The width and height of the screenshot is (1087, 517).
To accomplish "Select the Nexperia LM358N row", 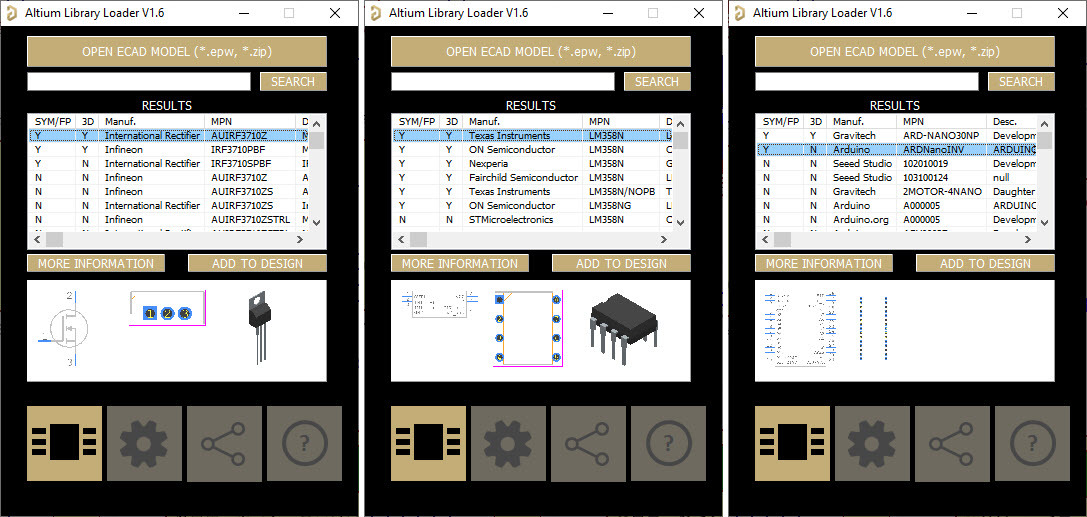I will [532, 164].
